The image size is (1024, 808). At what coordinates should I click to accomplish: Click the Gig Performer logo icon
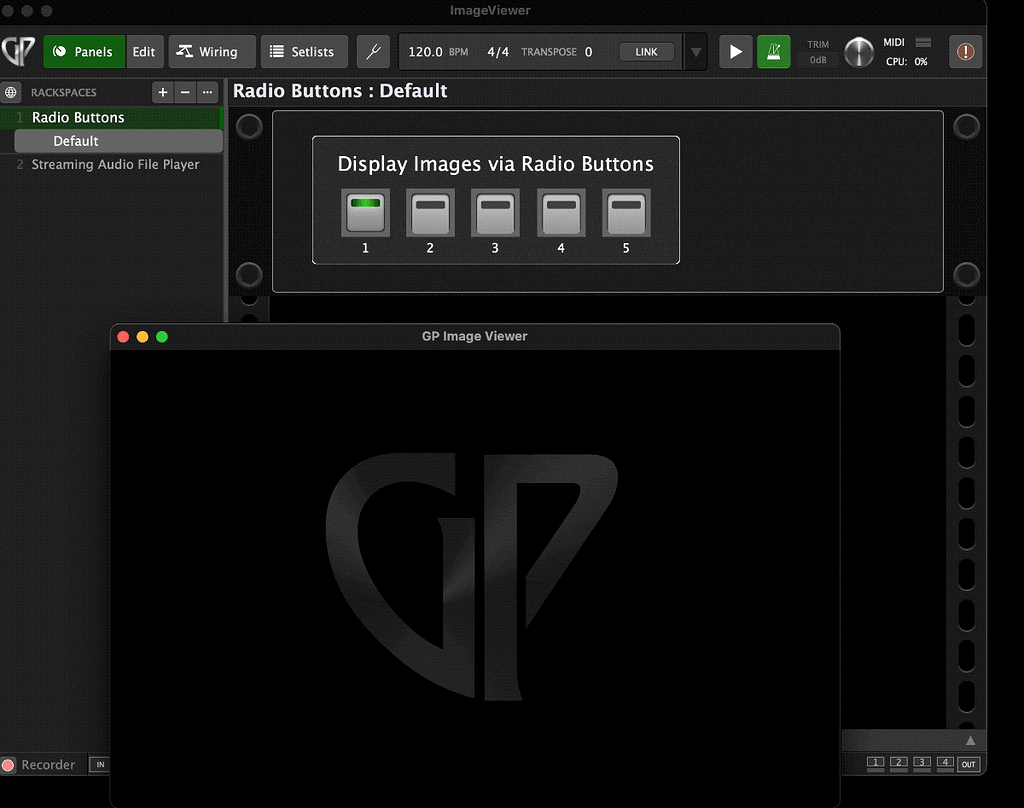(x=17, y=51)
